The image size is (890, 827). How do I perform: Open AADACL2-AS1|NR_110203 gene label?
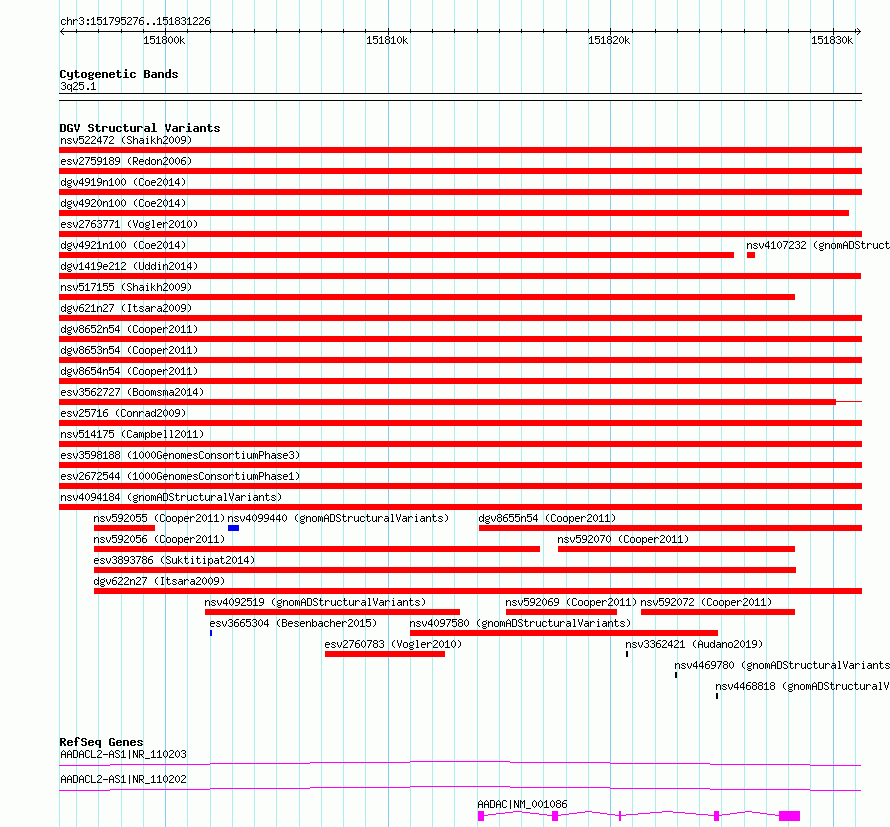pyautogui.click(x=123, y=754)
